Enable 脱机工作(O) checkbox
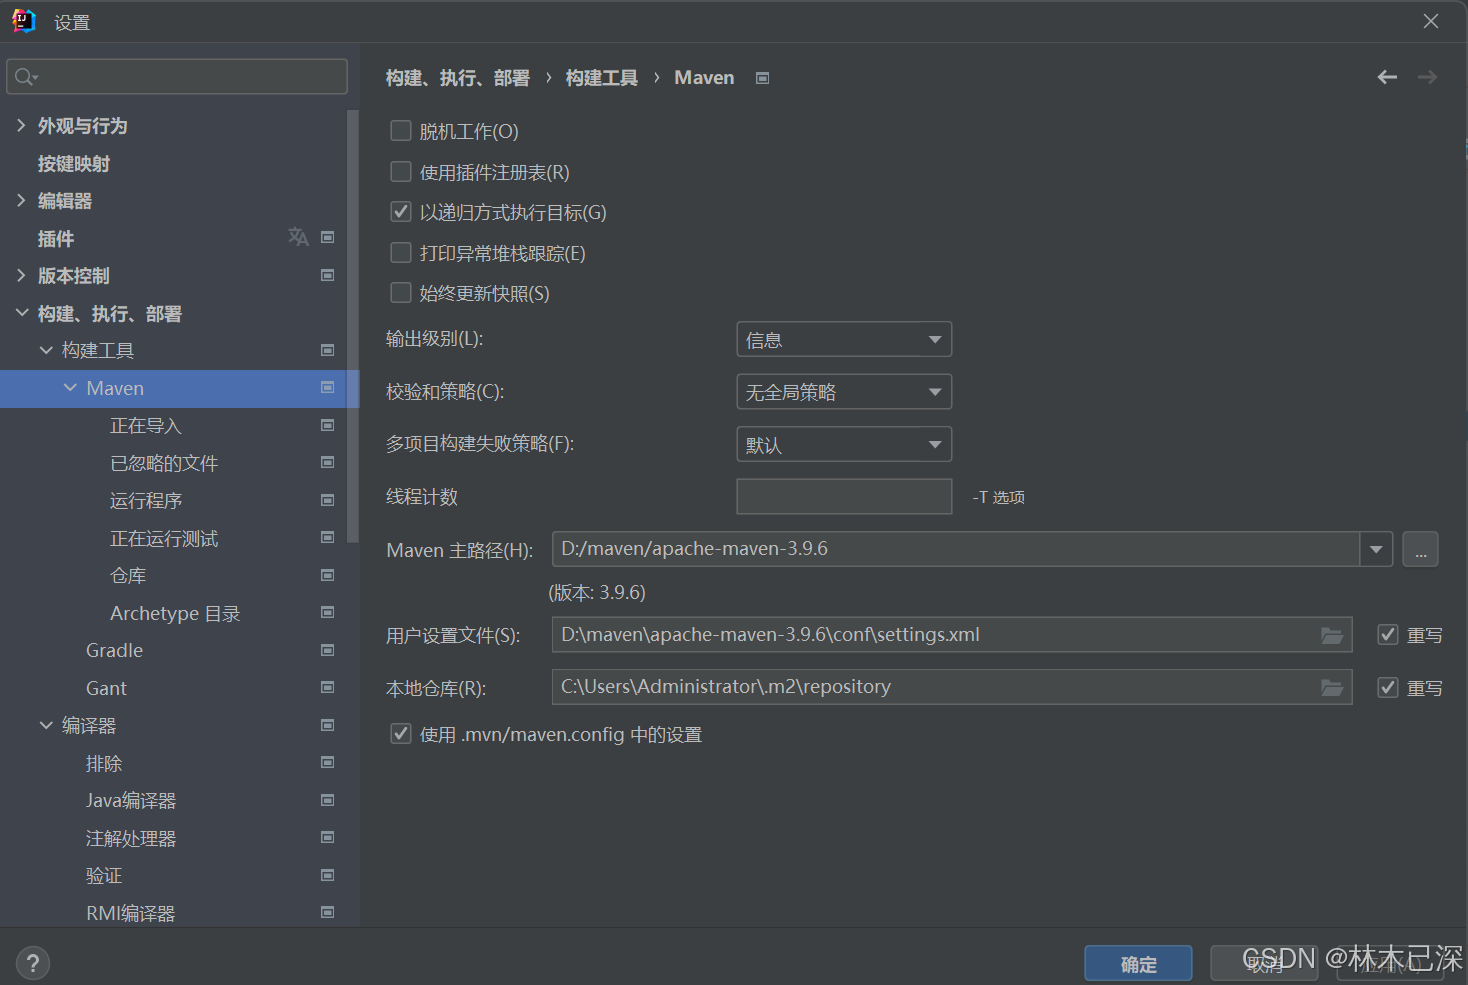This screenshot has height=985, width=1468. pyautogui.click(x=401, y=131)
